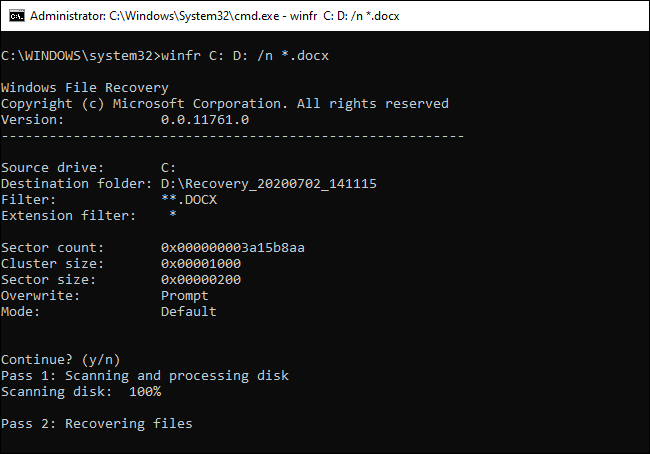Image resolution: width=650 pixels, height=454 pixels.
Task: Click the Extension filter asterisk value
Action: click(x=173, y=216)
